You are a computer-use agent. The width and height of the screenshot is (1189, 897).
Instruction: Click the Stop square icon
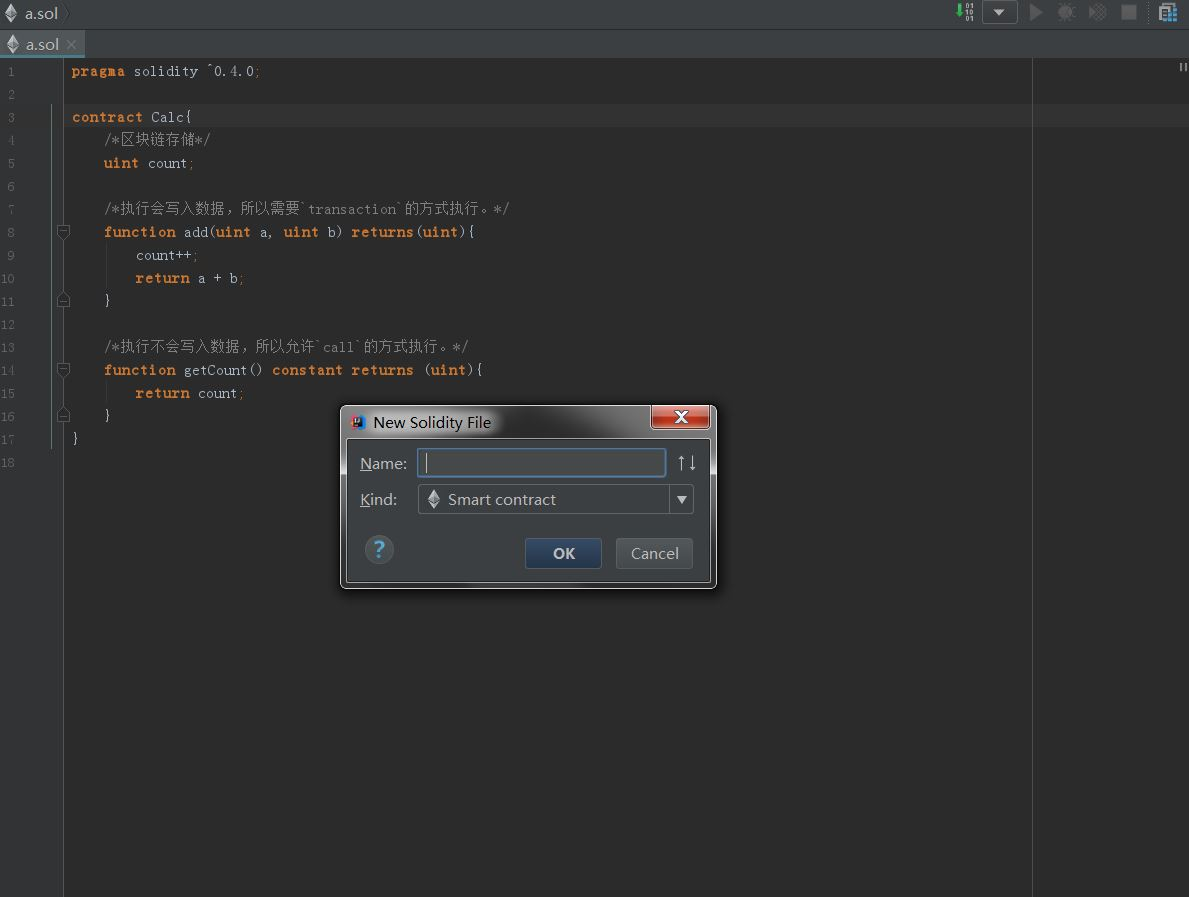pos(1129,12)
